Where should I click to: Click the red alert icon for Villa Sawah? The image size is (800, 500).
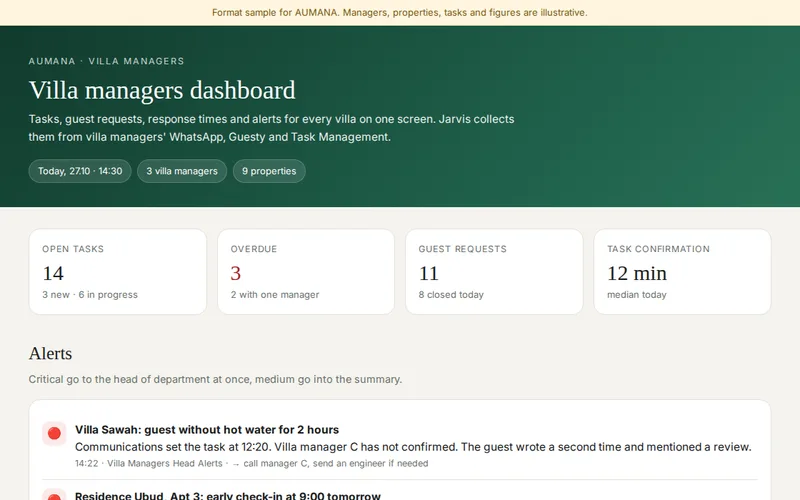54,433
